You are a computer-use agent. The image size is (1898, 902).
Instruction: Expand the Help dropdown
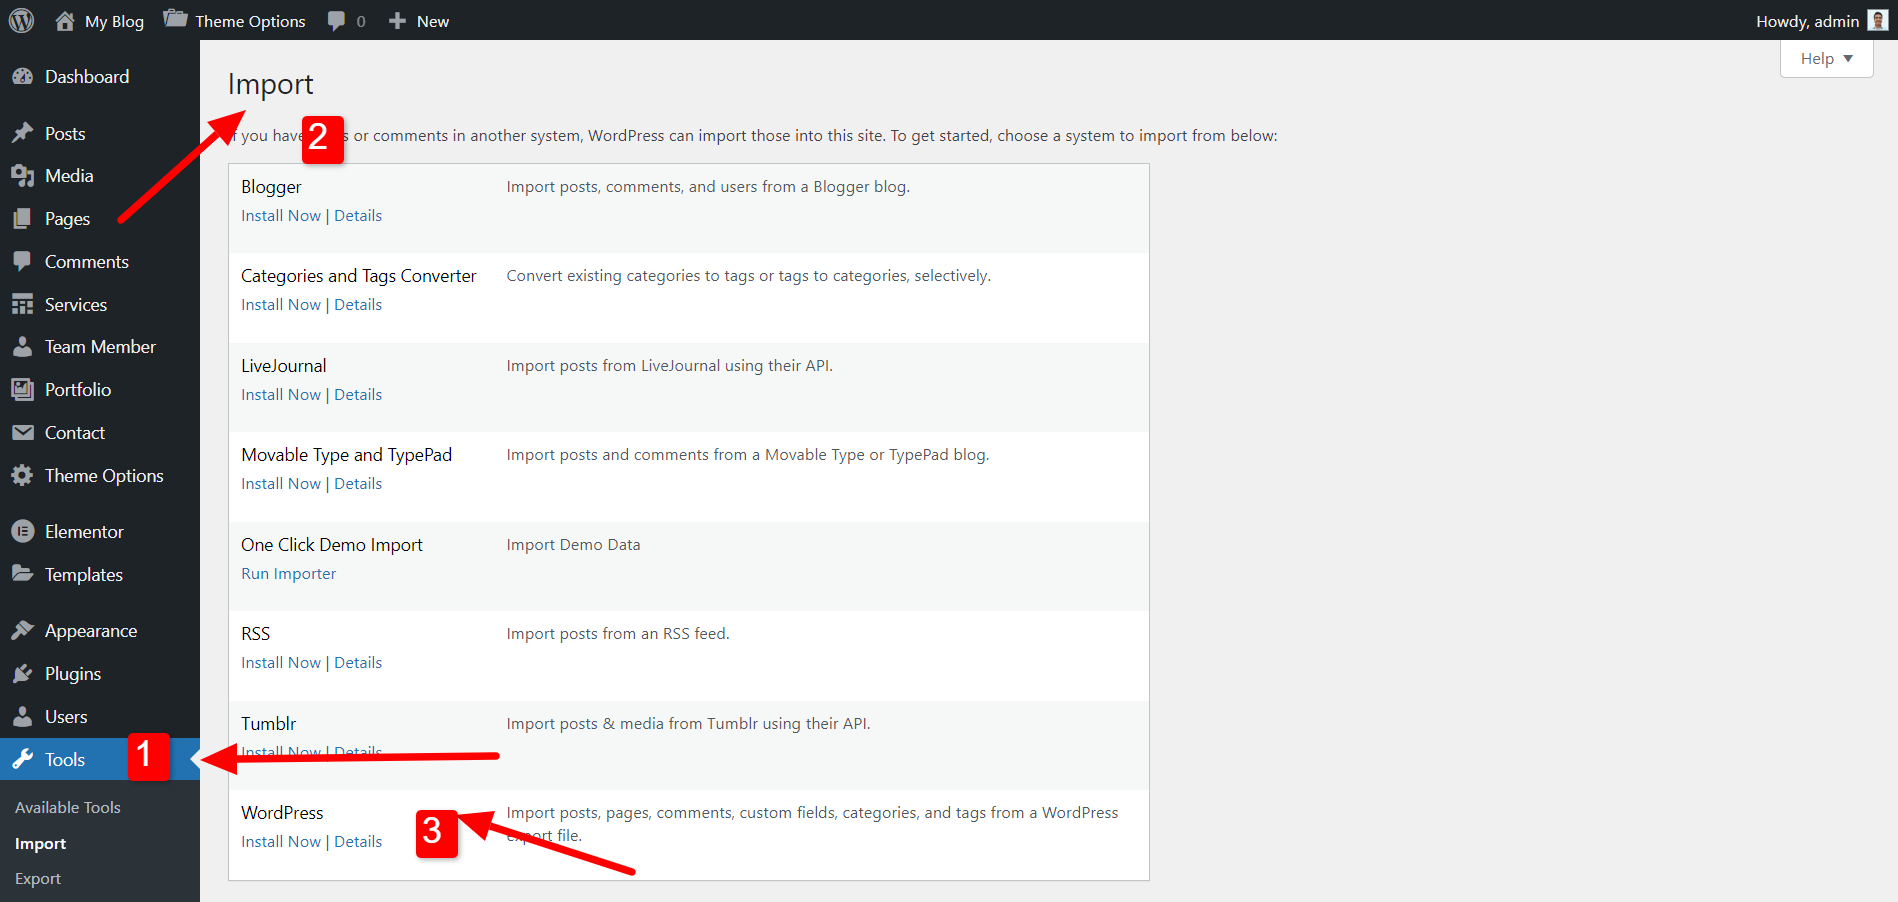[1826, 59]
